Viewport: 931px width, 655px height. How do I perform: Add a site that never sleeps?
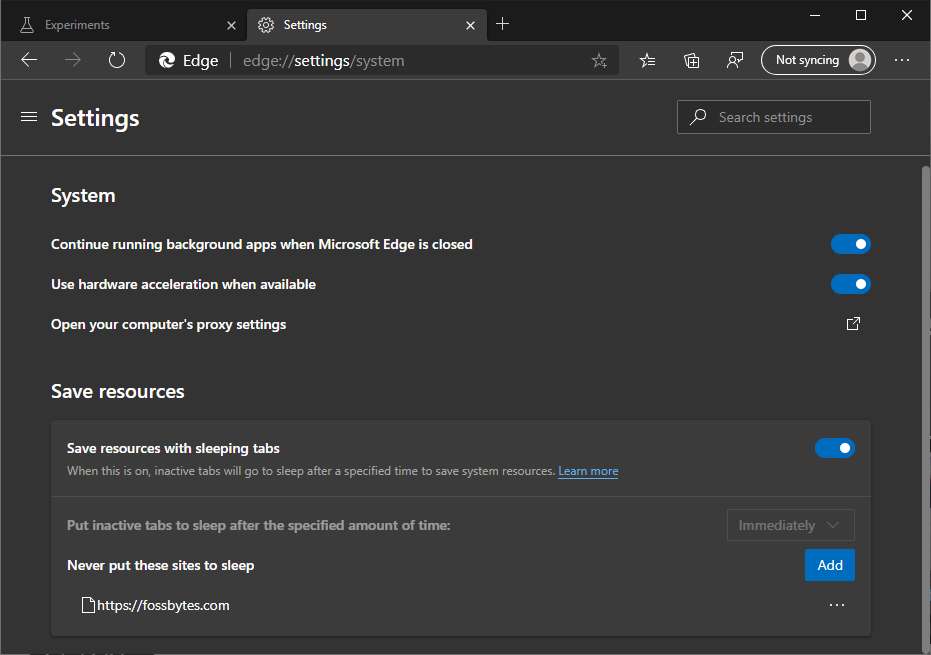coord(829,564)
